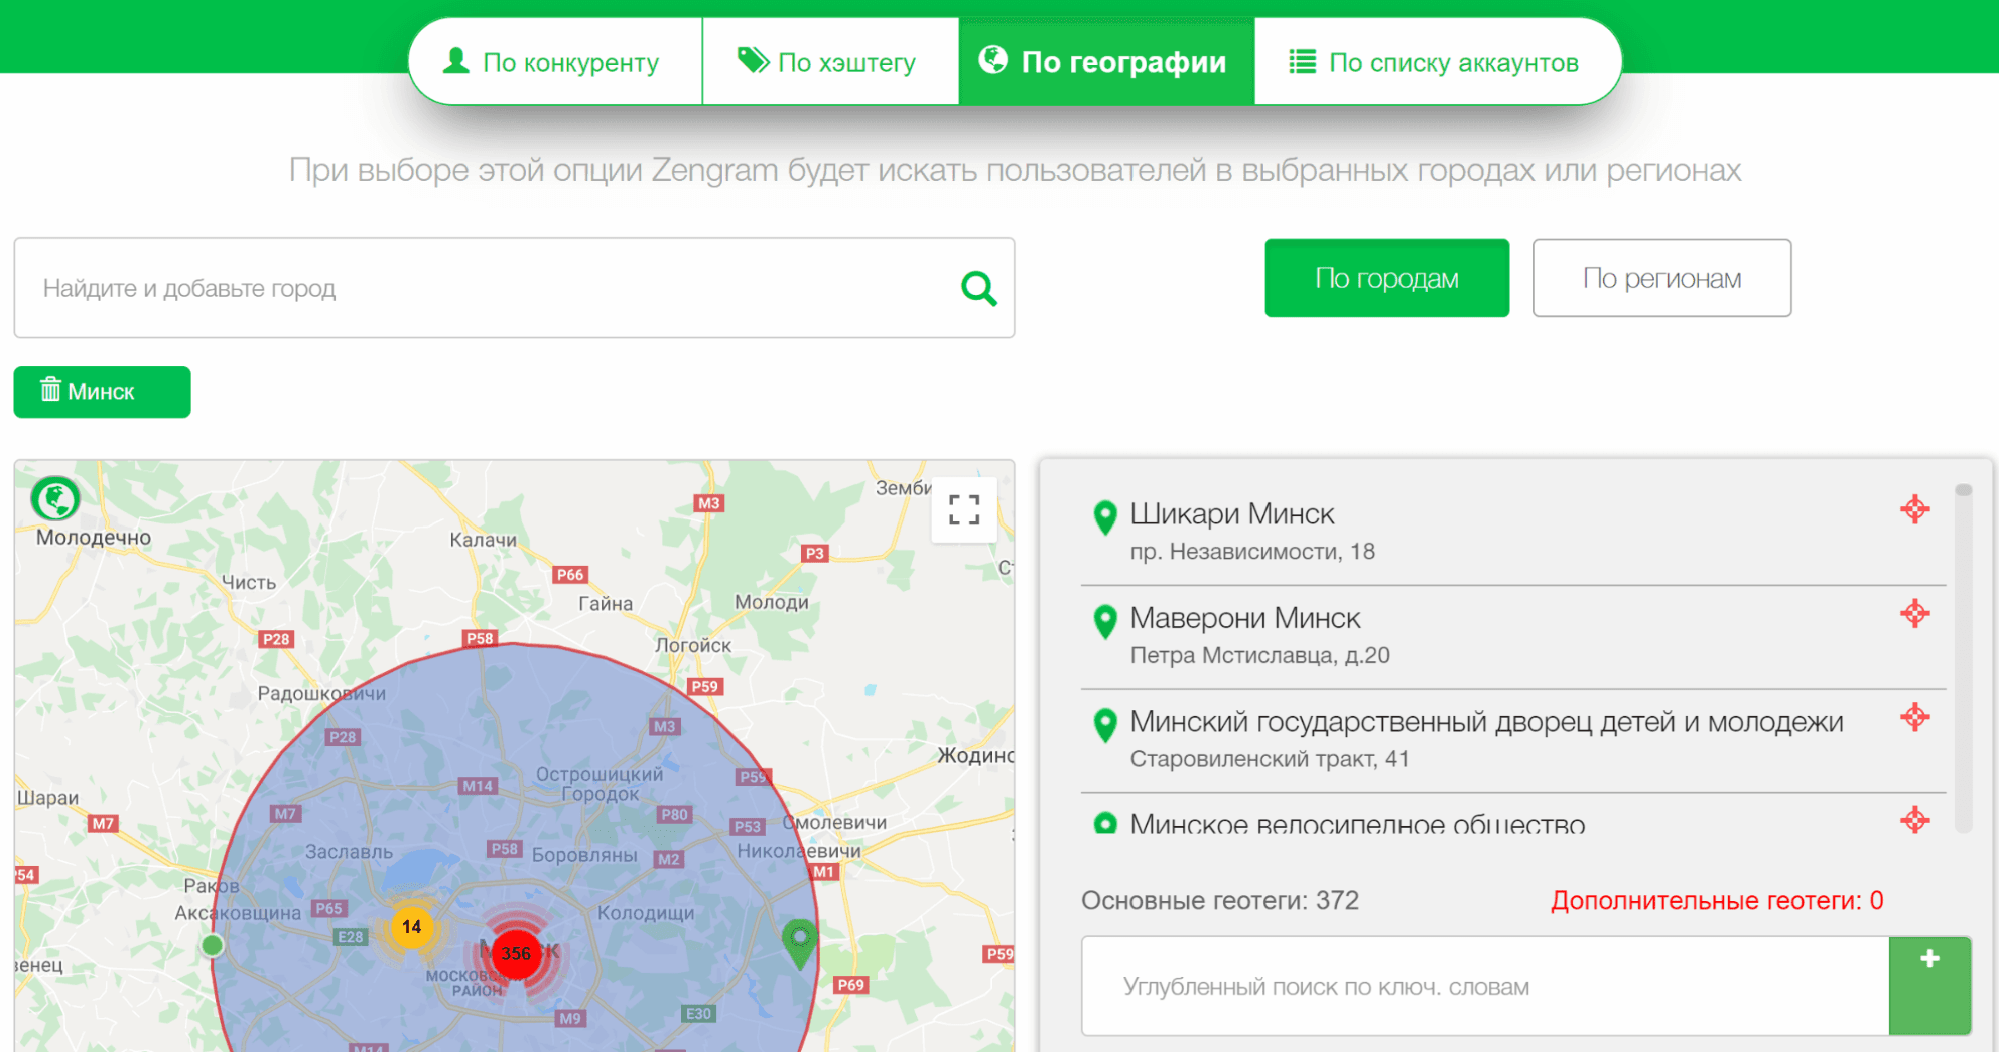Viewport: 1999px width, 1053px height.
Task: Click the person icon on По конкуренту
Action: [456, 61]
